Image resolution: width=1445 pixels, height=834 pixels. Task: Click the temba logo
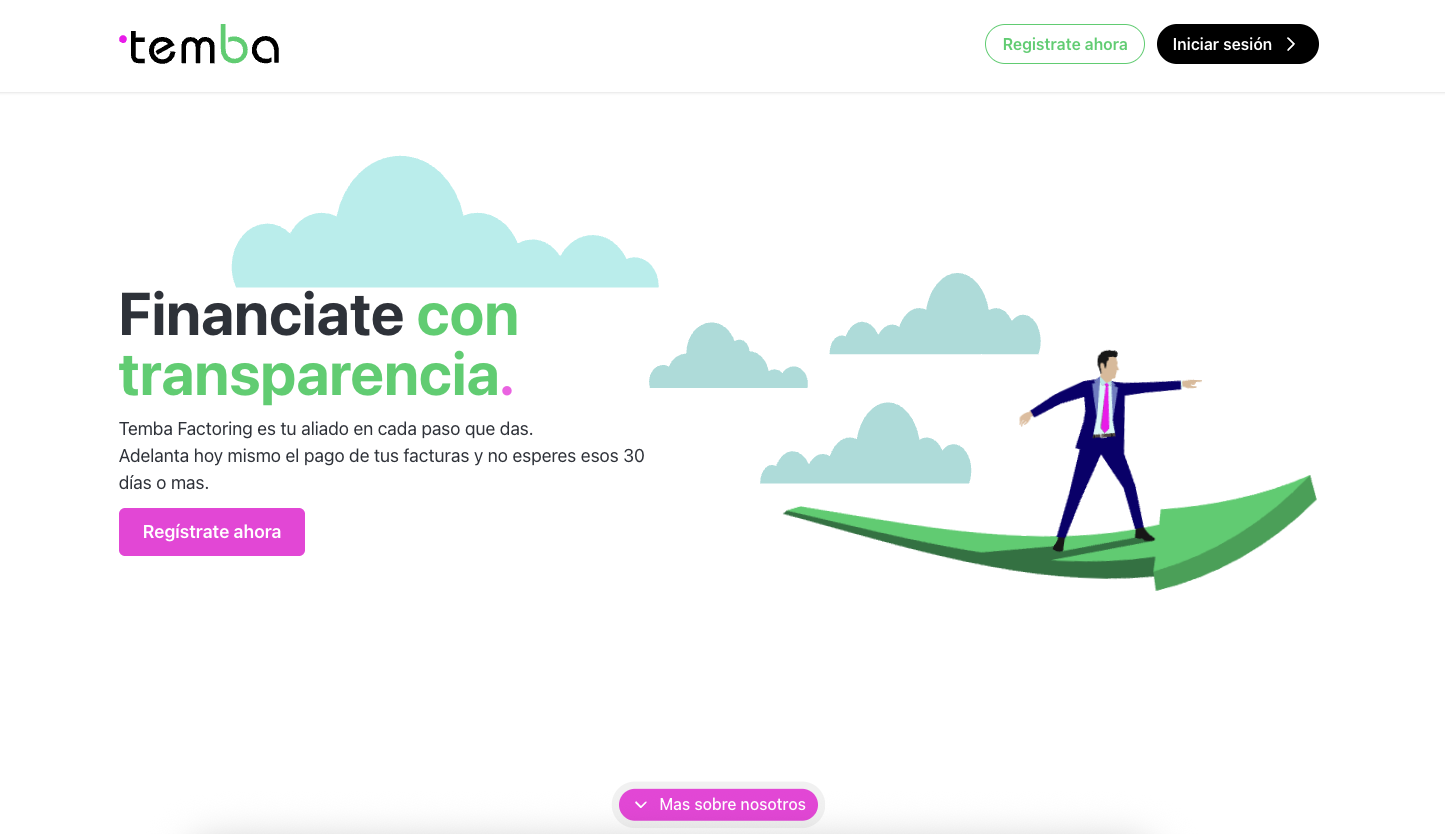pos(199,44)
